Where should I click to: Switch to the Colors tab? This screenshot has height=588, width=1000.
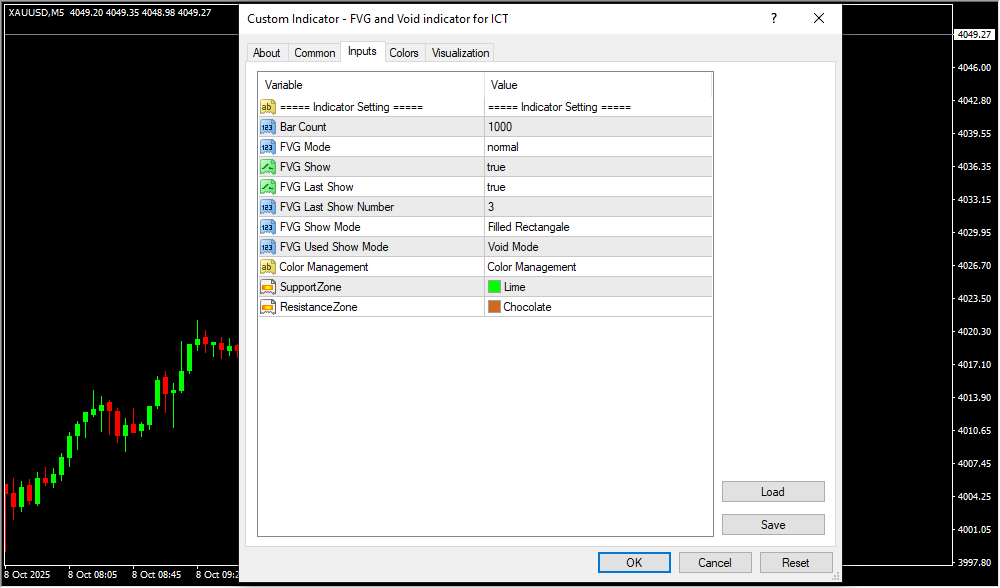click(404, 53)
